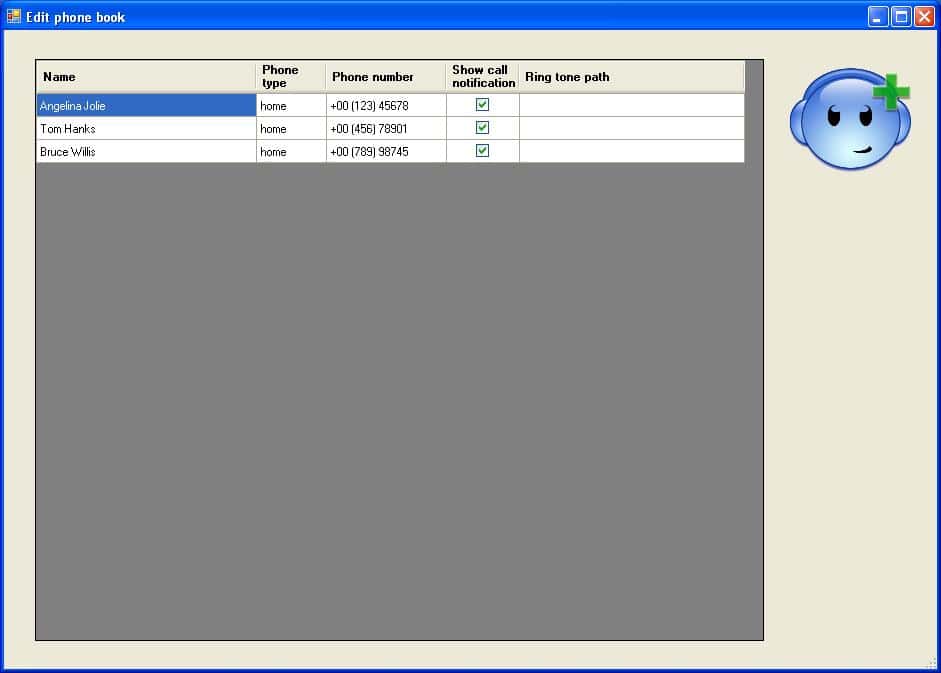Select the Bruce Willis name cell
This screenshot has width=941, height=673.
pos(146,152)
